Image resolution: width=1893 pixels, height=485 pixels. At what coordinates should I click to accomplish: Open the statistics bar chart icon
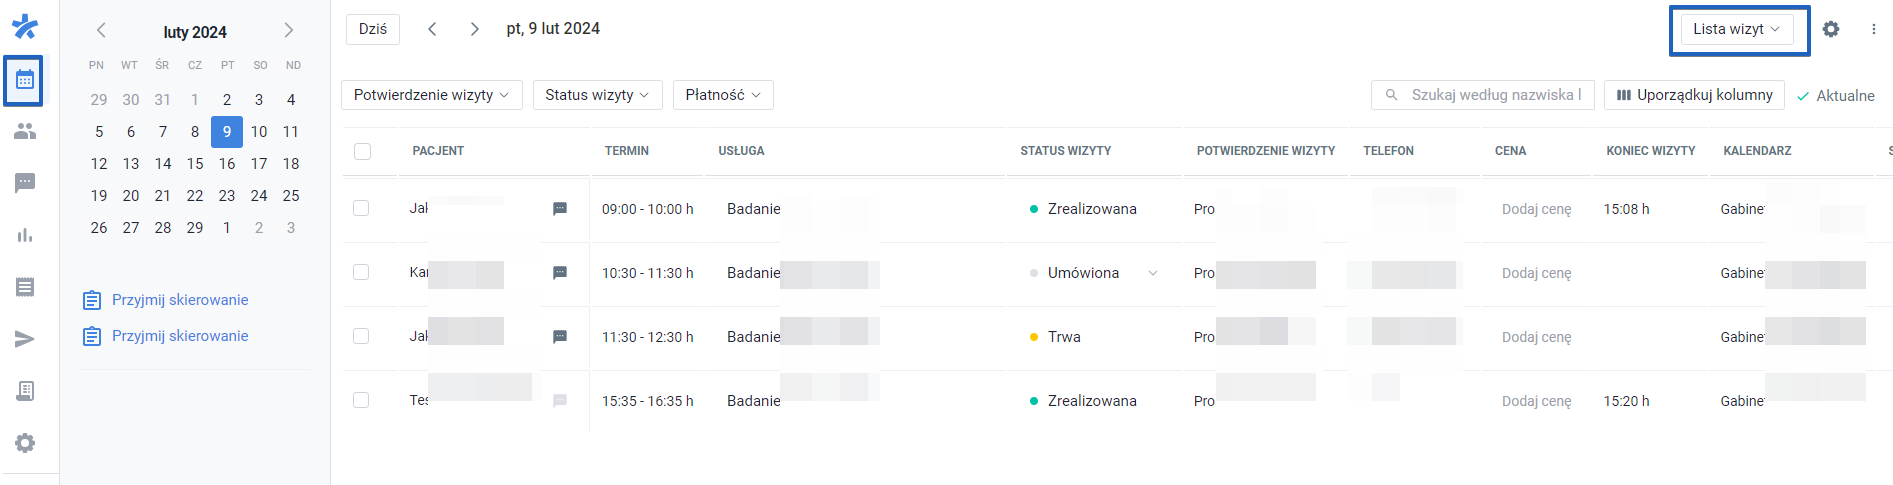tap(25, 235)
